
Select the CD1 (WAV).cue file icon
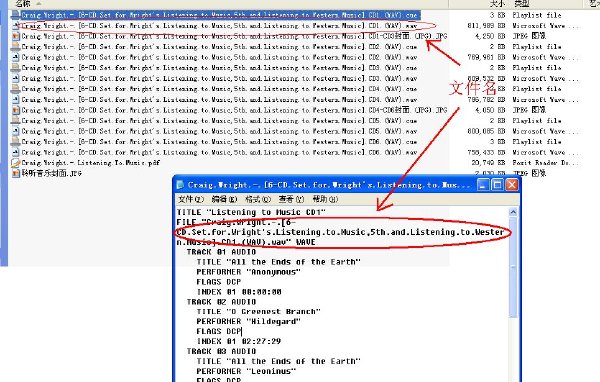click(15, 15)
